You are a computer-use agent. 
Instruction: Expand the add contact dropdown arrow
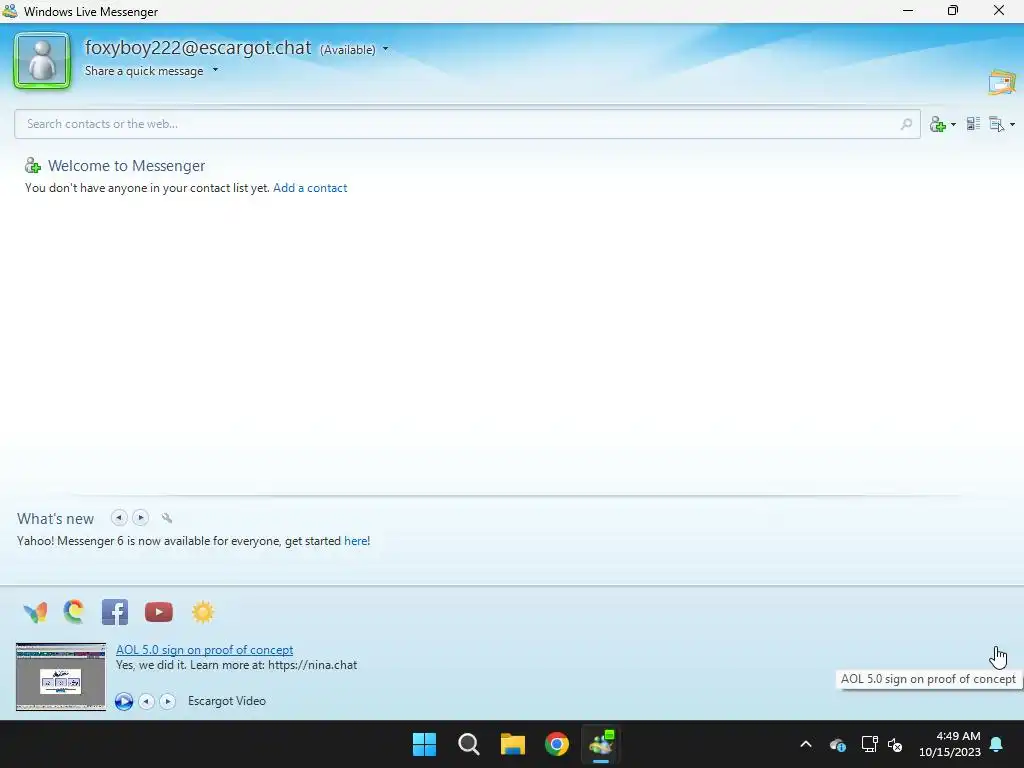pos(953,124)
